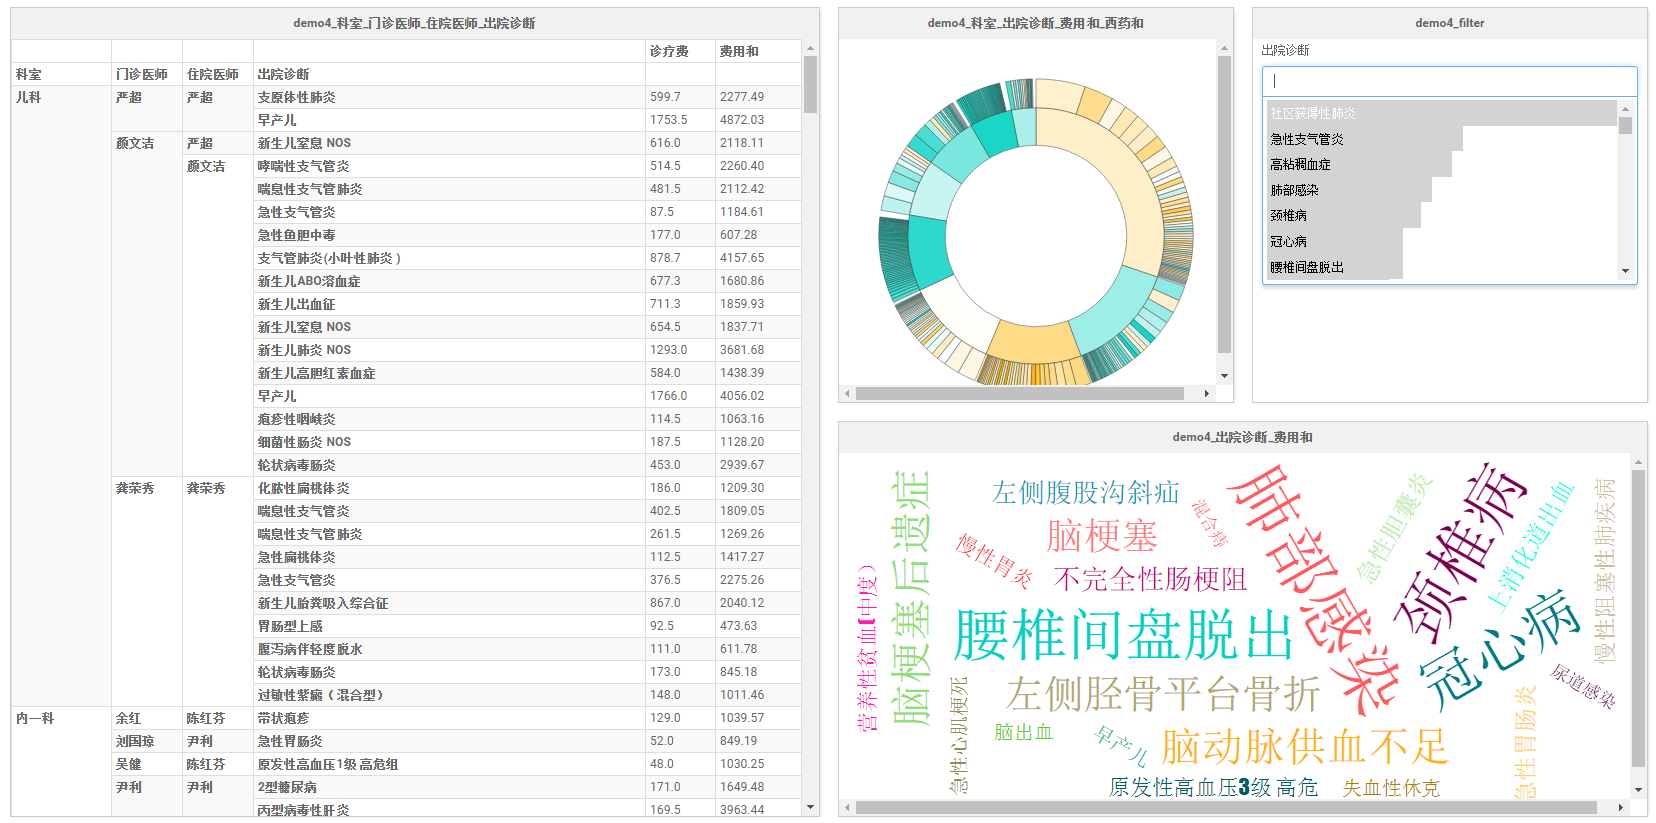This screenshot has height=823, width=1656.
Task: Select the highlighted 社区获得性肺炎 filter option
Action: pos(1313,113)
